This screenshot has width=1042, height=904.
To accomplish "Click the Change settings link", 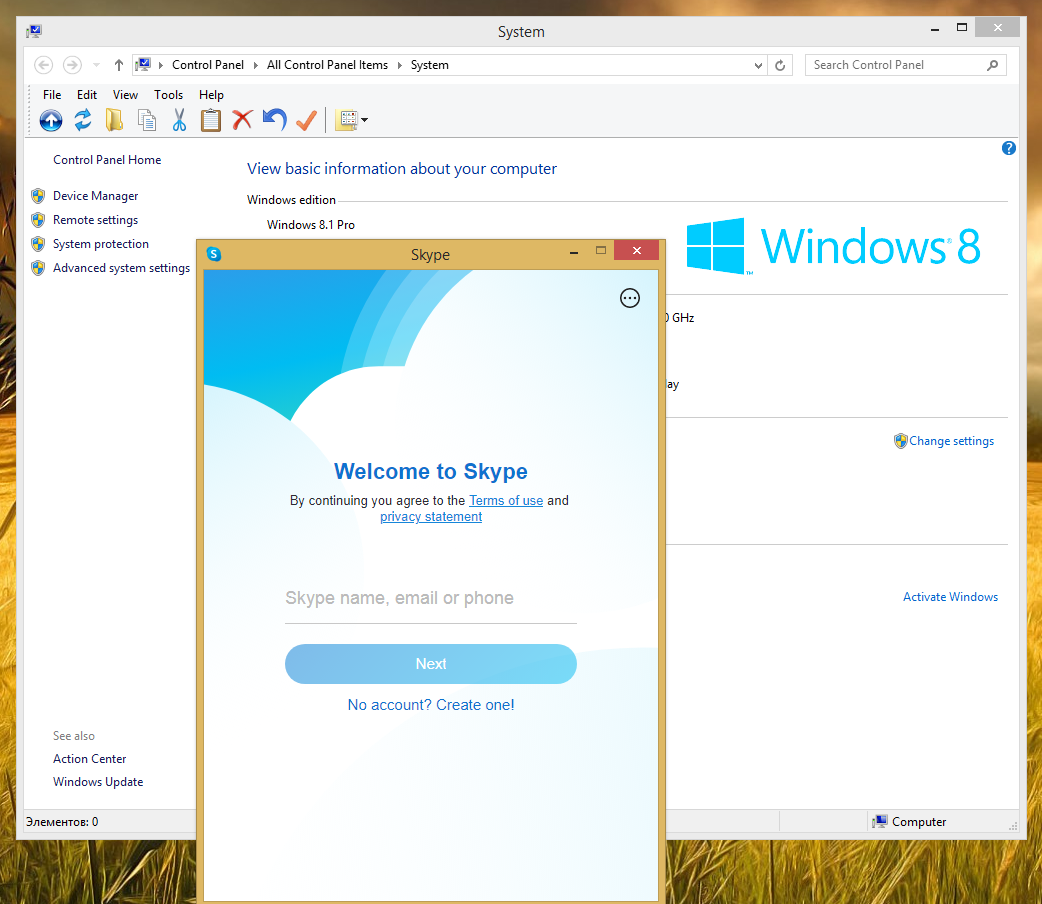I will click(952, 441).
